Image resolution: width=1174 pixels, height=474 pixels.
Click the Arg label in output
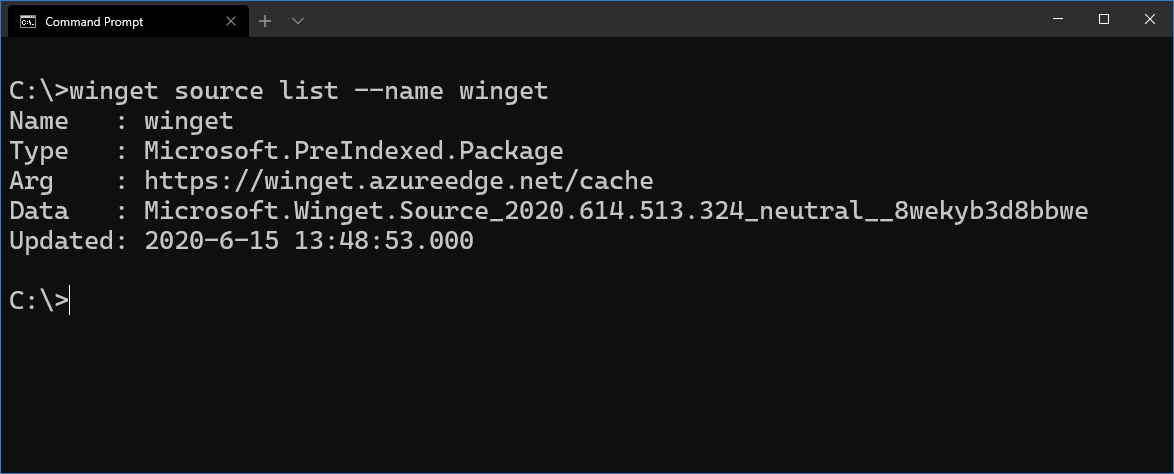click(31, 181)
